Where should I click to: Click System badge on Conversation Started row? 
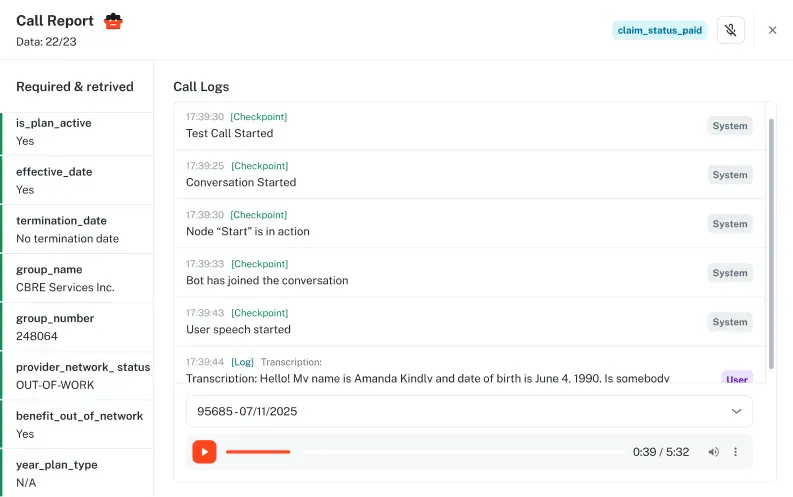pyautogui.click(x=730, y=175)
